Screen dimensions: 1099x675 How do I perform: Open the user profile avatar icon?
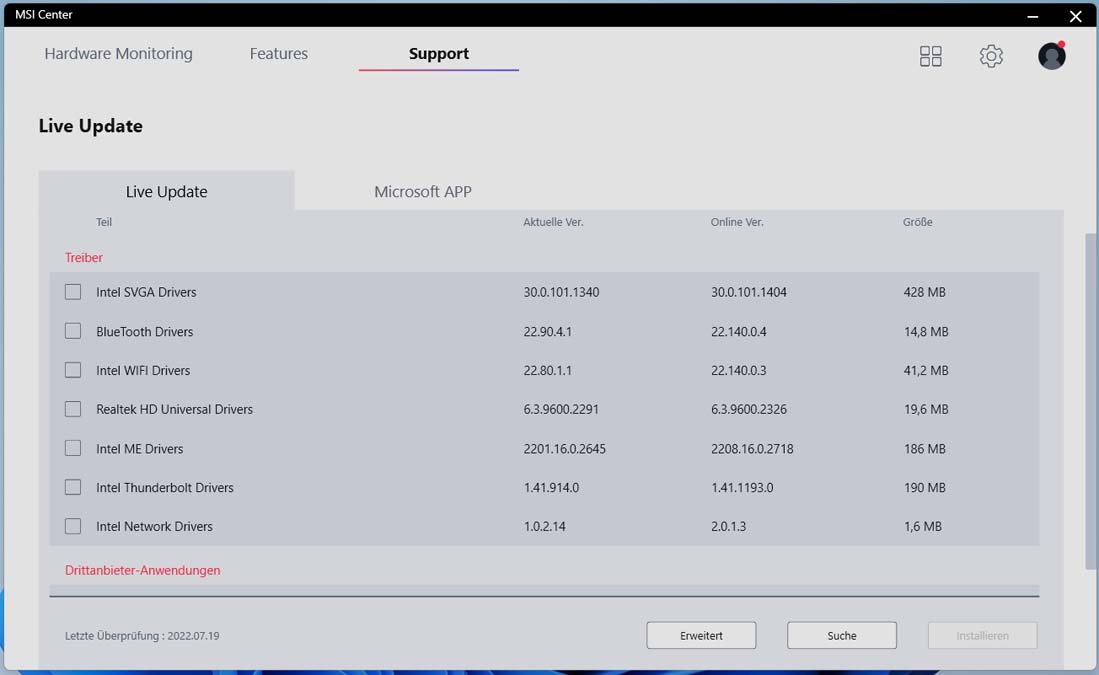[1051, 55]
